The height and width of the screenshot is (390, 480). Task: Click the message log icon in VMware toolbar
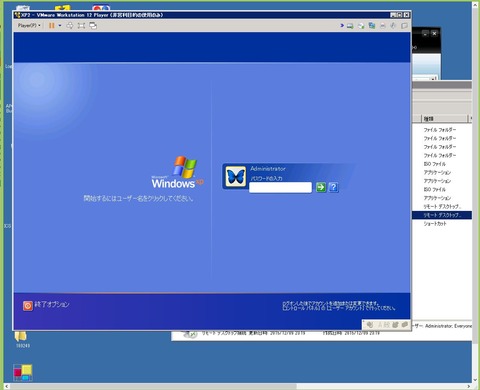(404, 26)
